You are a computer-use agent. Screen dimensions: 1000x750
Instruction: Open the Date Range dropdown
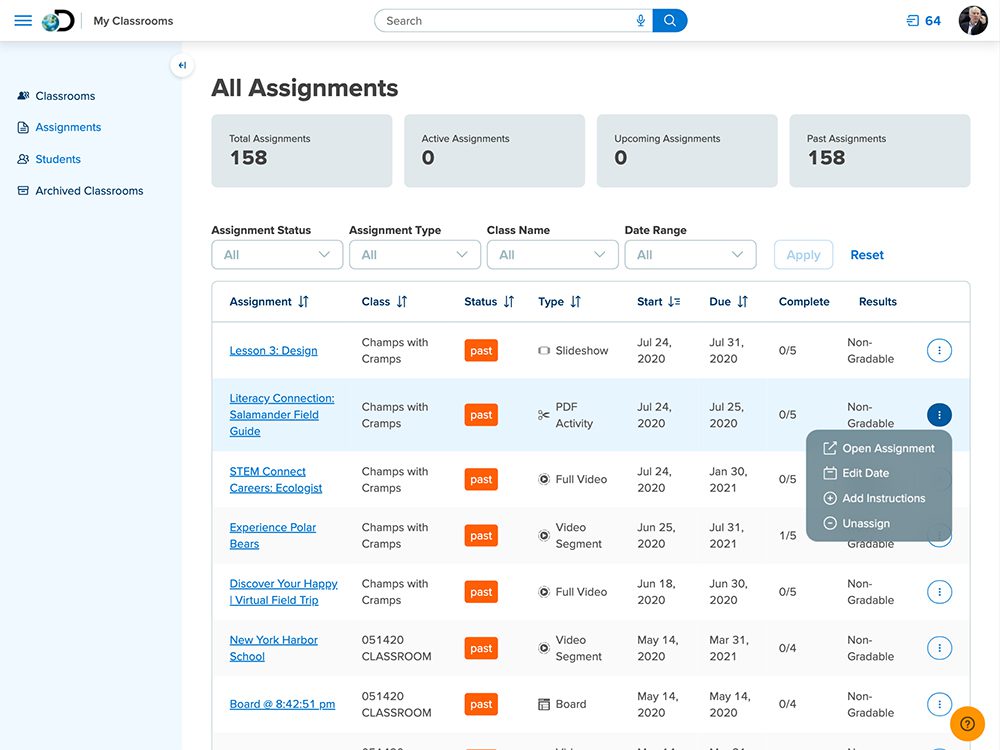(x=690, y=255)
